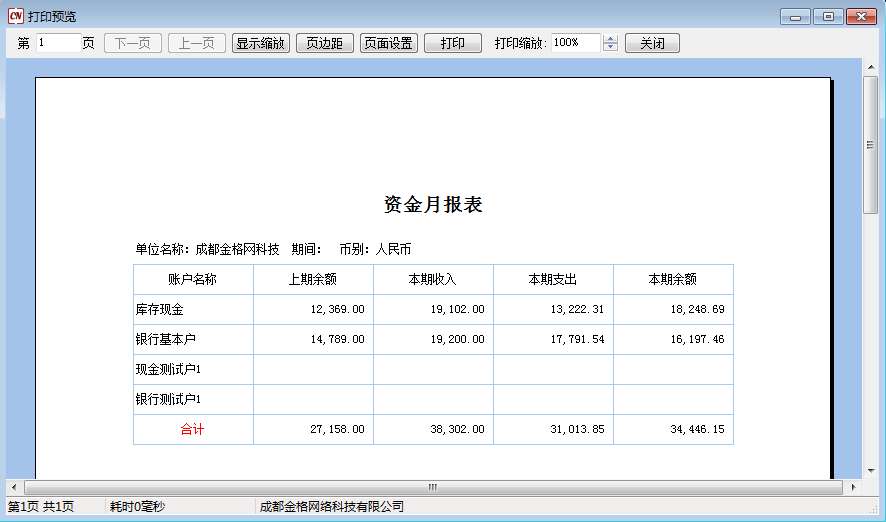Minimize the 打印预览 window
886x522 pixels.
pyautogui.click(x=796, y=17)
